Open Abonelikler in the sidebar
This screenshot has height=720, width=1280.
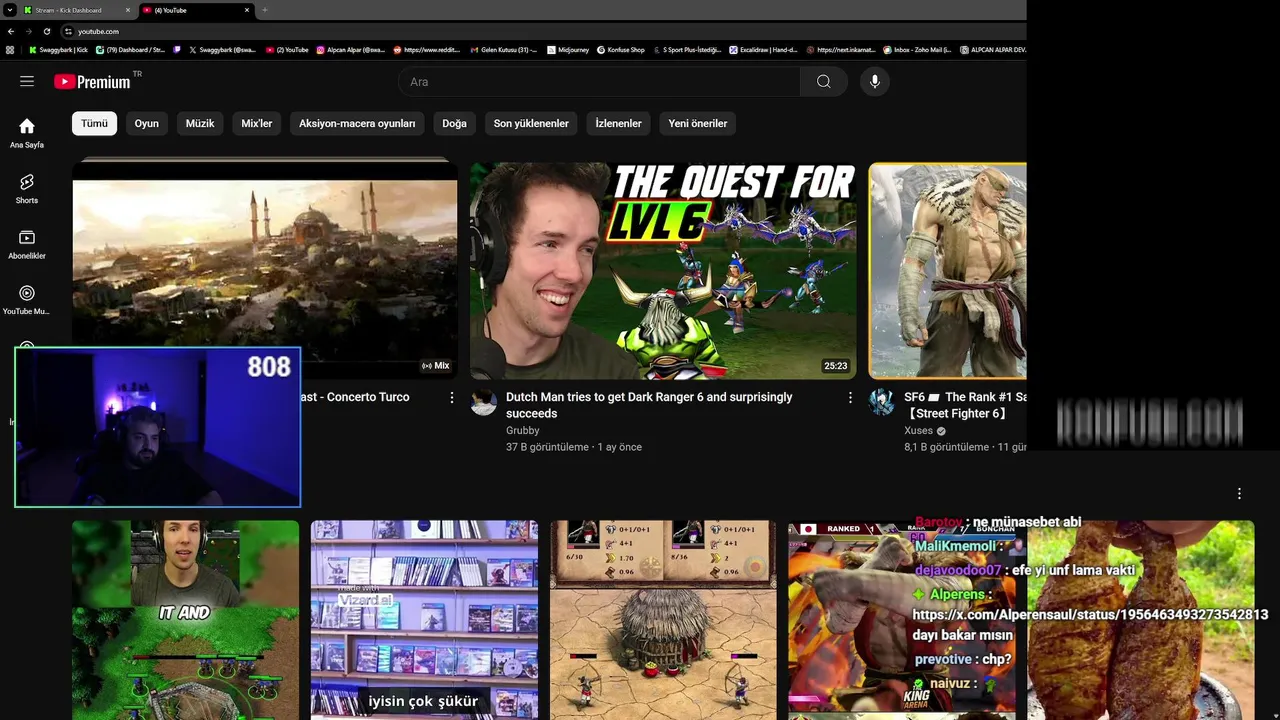tap(27, 244)
